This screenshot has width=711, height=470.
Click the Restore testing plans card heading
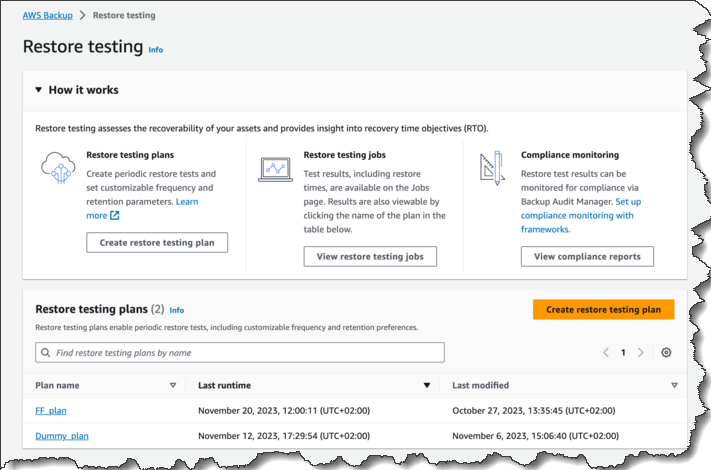click(x=130, y=155)
